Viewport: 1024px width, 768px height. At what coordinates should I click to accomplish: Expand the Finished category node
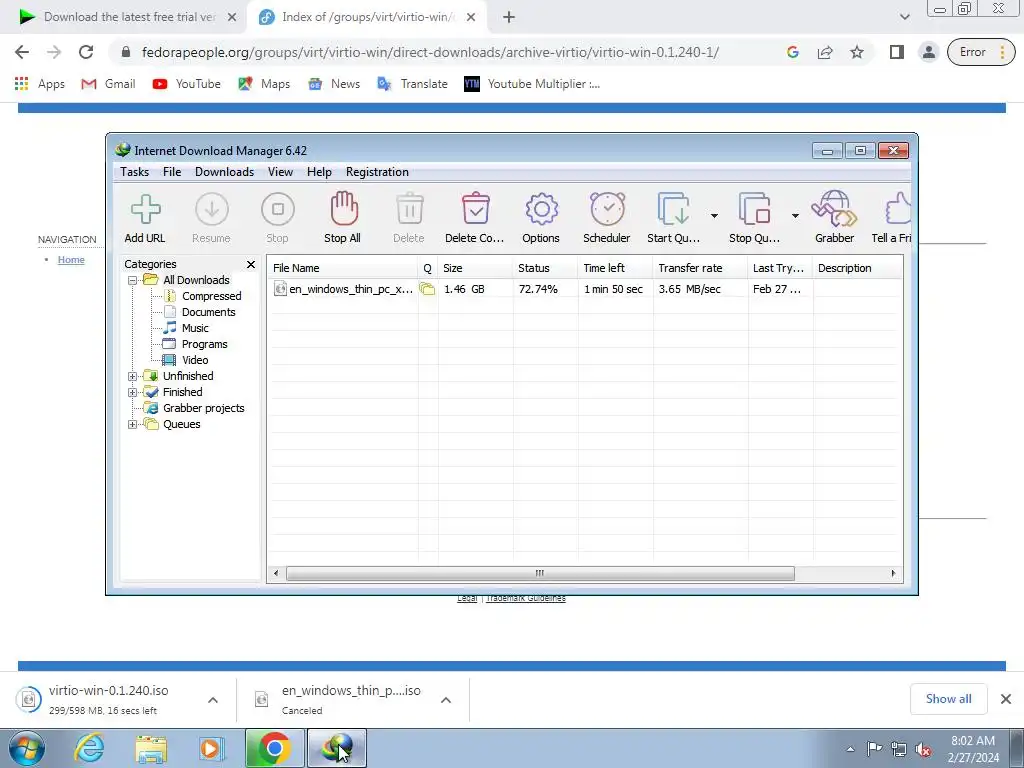click(x=133, y=392)
